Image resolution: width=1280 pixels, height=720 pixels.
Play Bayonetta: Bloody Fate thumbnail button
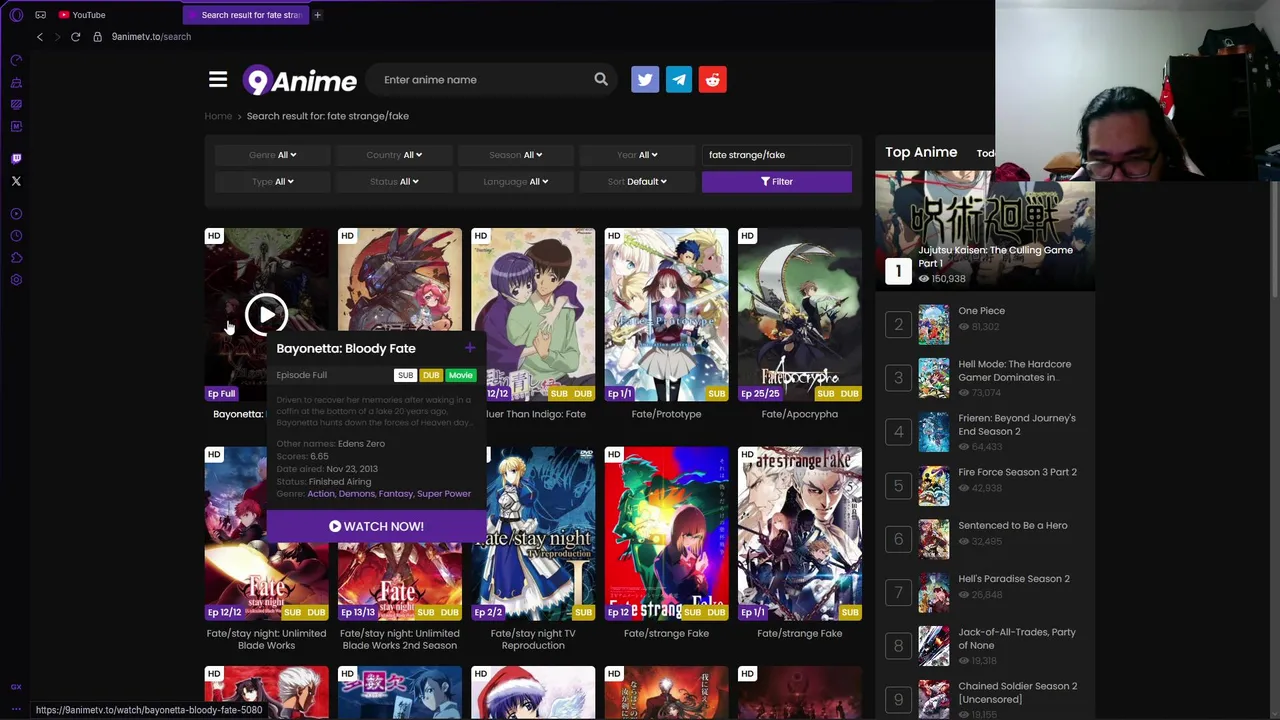pos(266,315)
